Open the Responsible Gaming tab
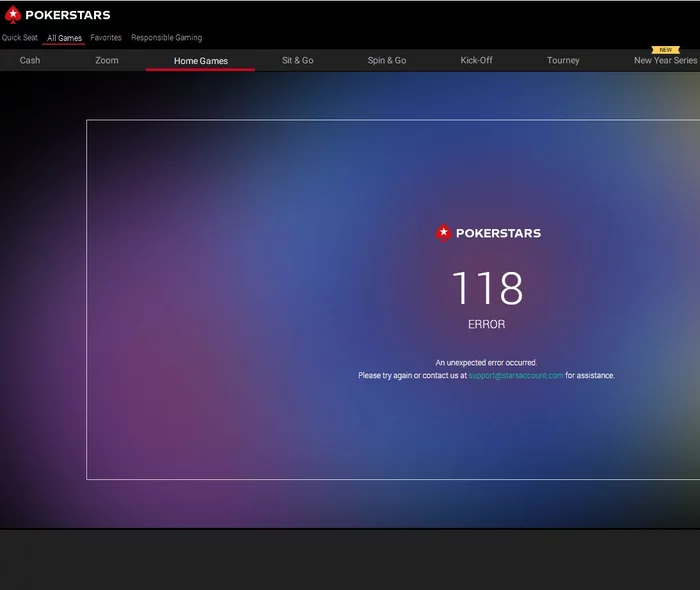700x590 pixels. [x=167, y=37]
